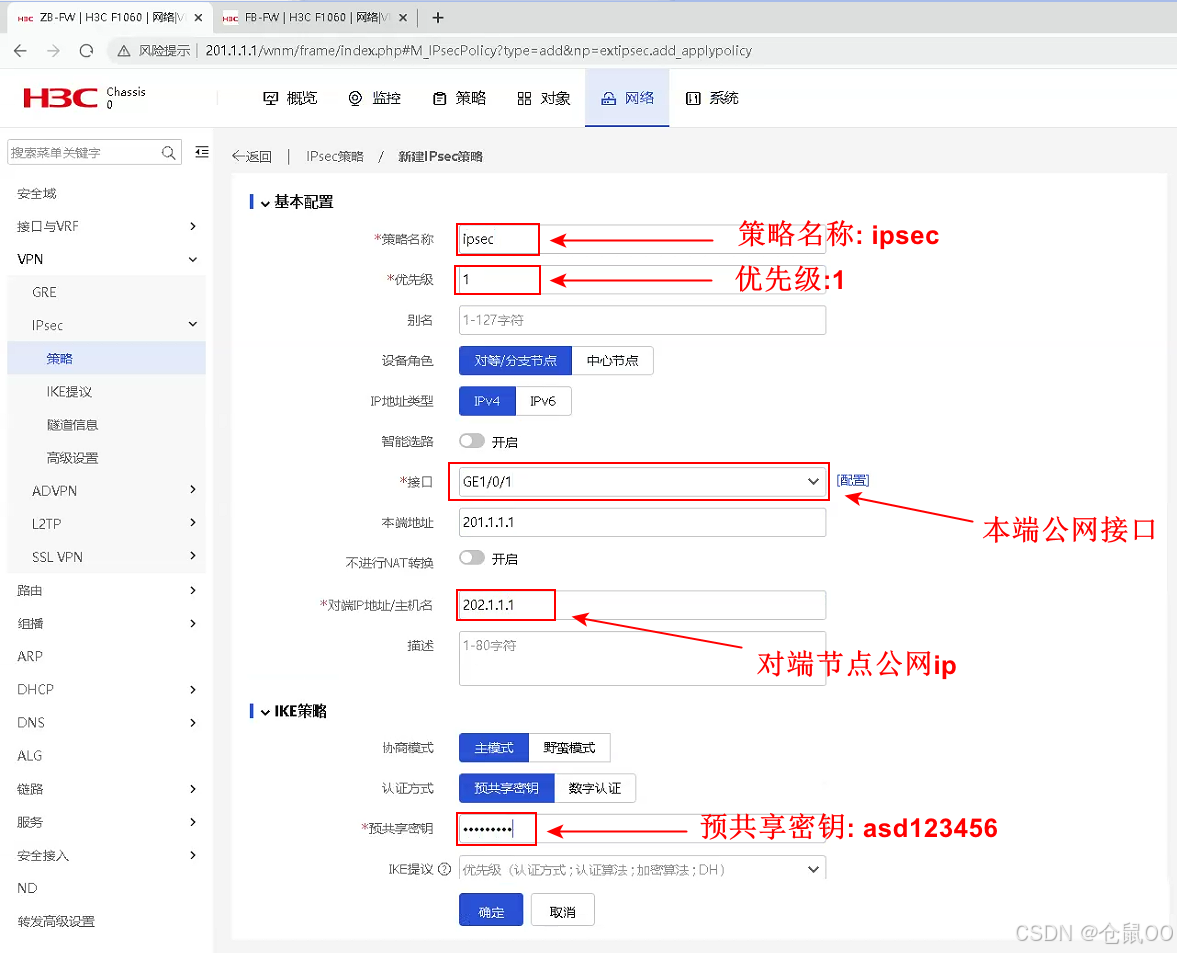Viewport: 1177px width, 953px height.
Task: Open the 接口 GE1/0/1 dropdown
Action: (x=812, y=481)
